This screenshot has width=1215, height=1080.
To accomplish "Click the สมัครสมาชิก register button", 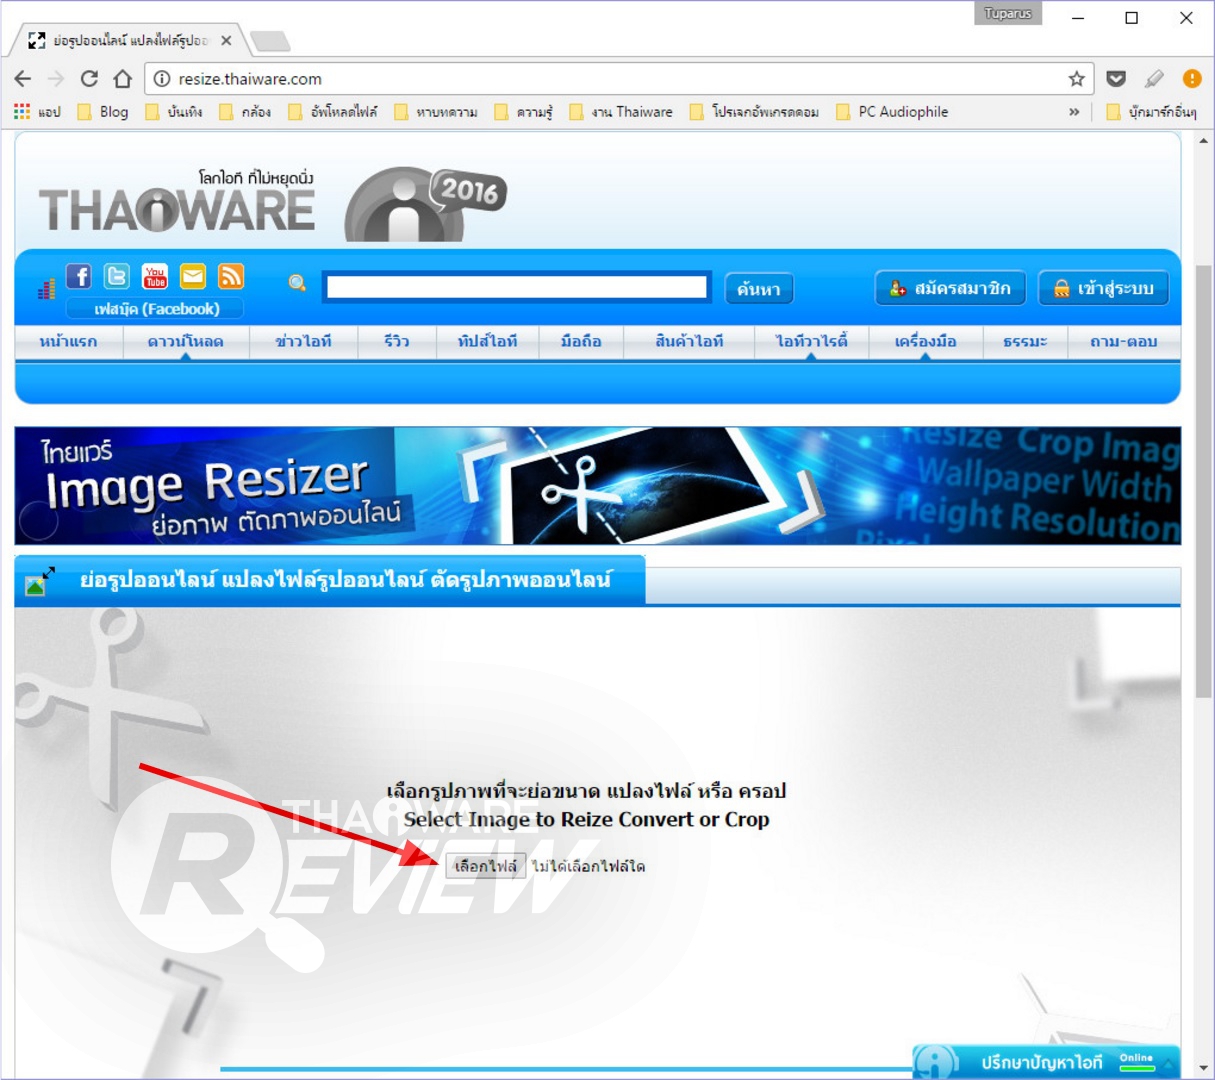I will click(950, 288).
